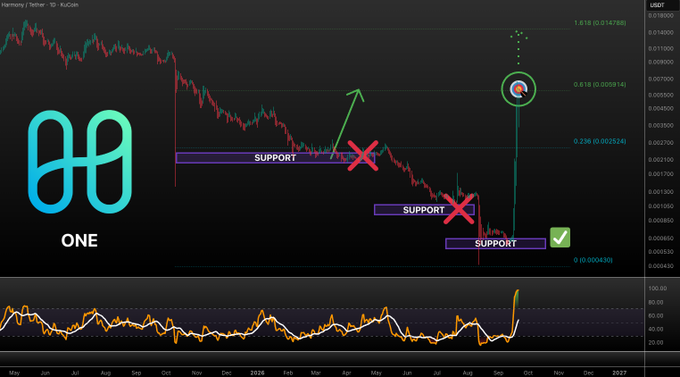Click 0.007000 on the price axis
680x377 pixels.
[x=661, y=79]
